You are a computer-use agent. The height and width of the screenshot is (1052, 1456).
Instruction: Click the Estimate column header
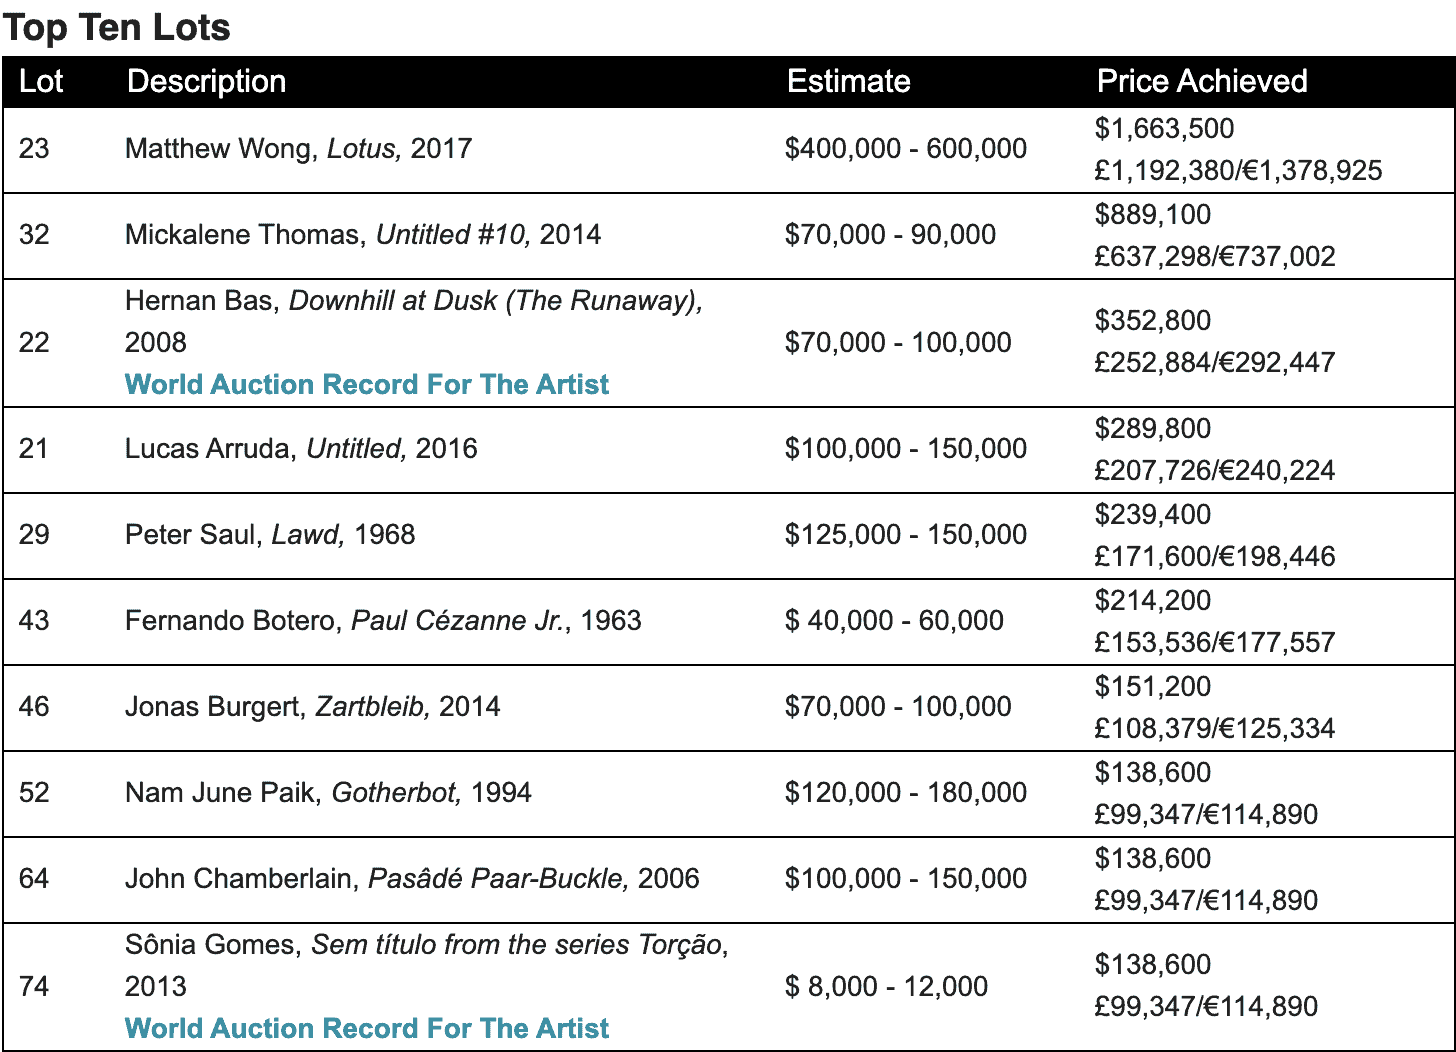(x=848, y=81)
